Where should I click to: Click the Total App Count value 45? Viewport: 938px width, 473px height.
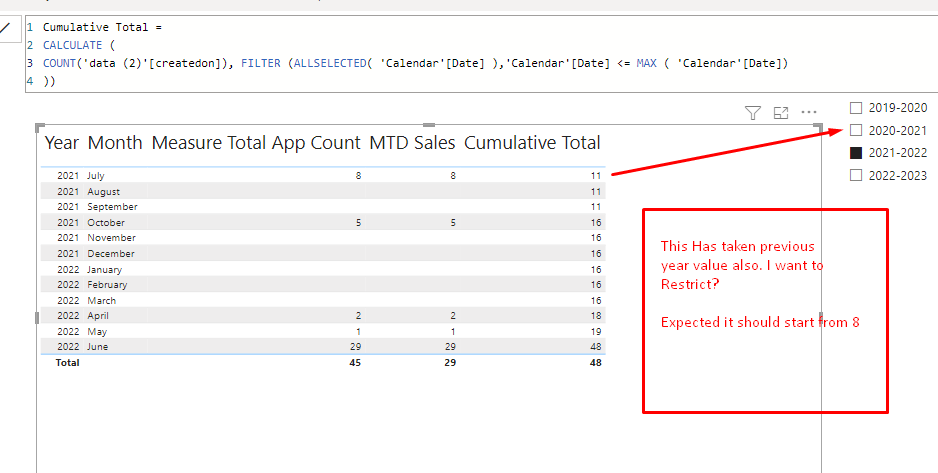[x=355, y=362]
